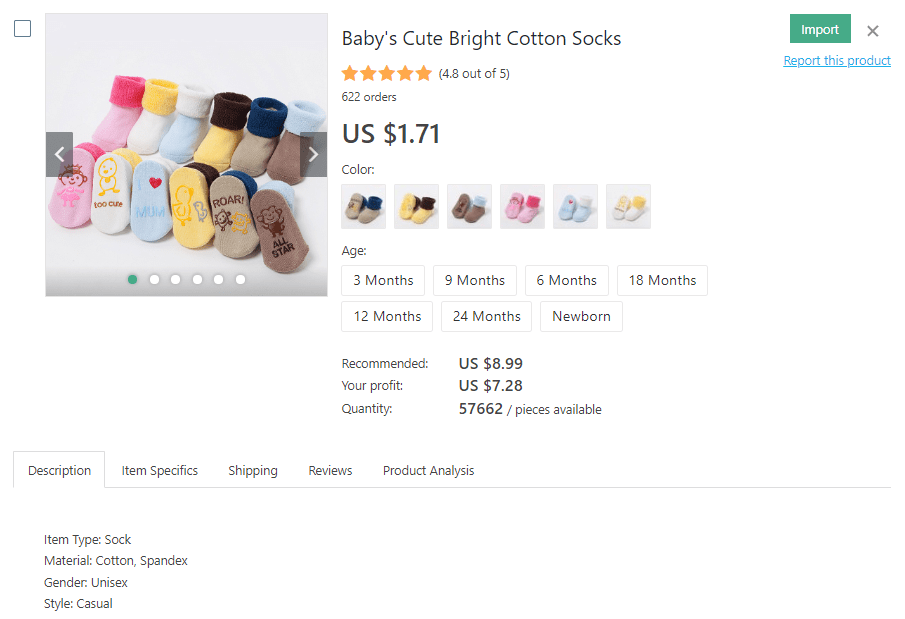View the Product Analysis tab
905x619 pixels.
[x=428, y=471]
